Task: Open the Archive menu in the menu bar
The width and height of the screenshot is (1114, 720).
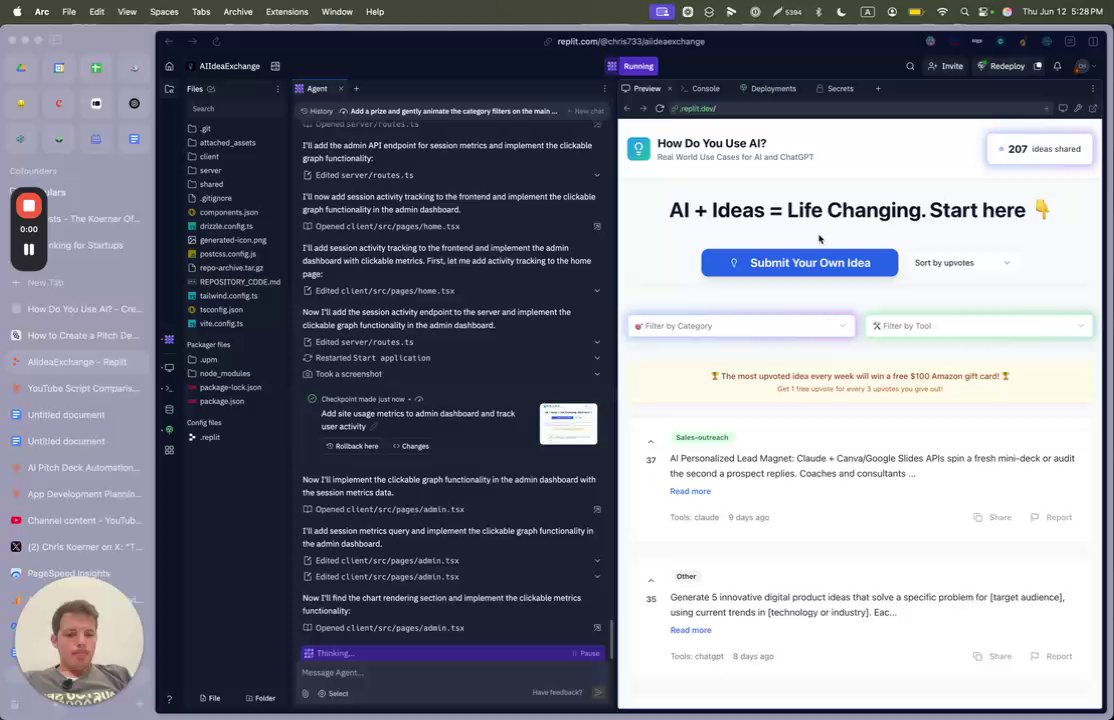Action: click(x=238, y=12)
